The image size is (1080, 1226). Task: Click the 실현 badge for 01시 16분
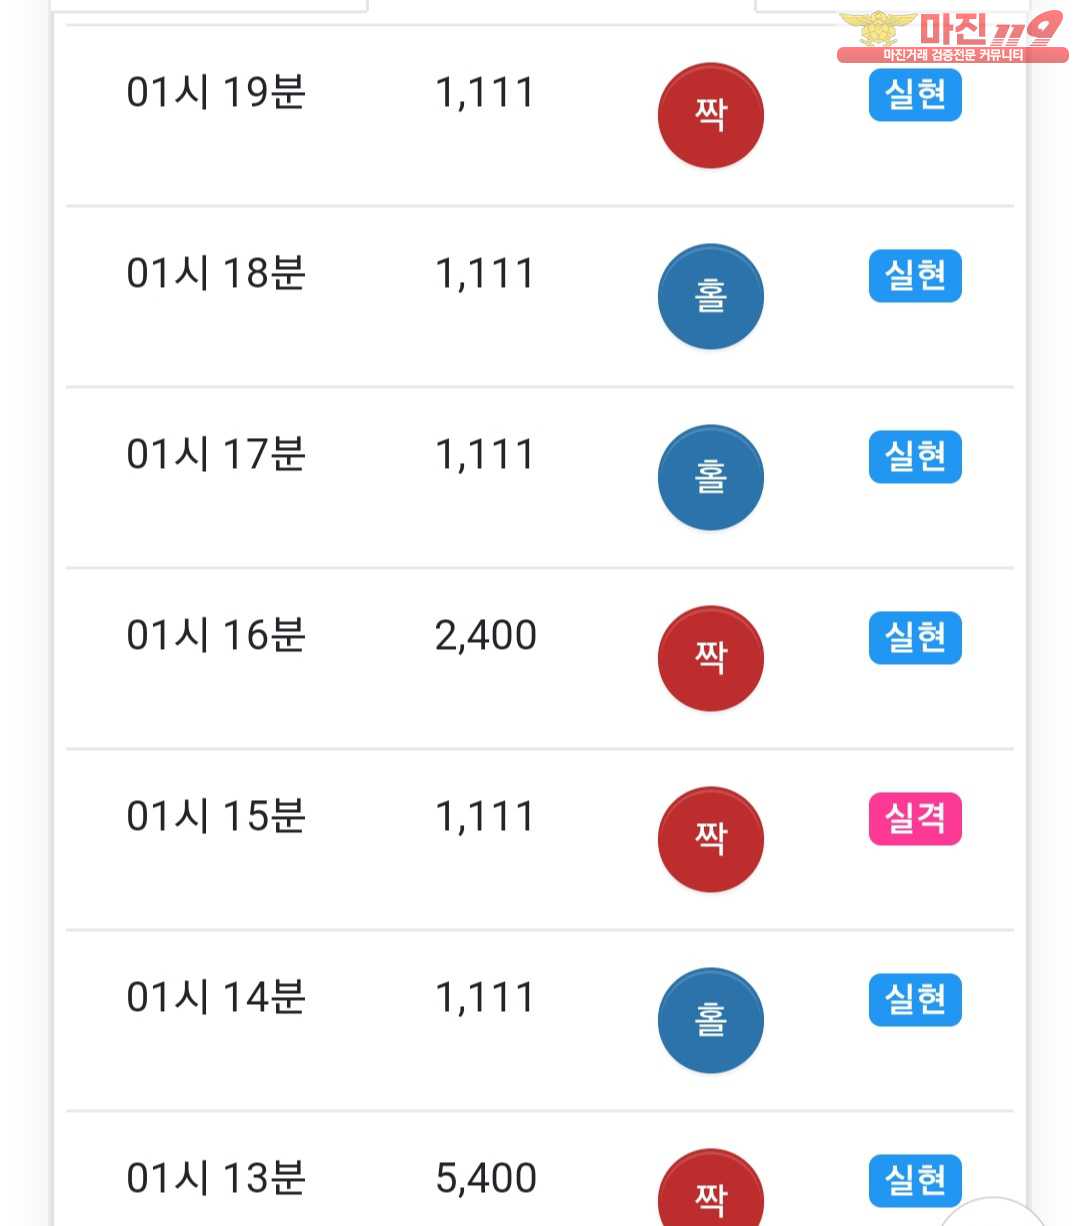pos(915,638)
